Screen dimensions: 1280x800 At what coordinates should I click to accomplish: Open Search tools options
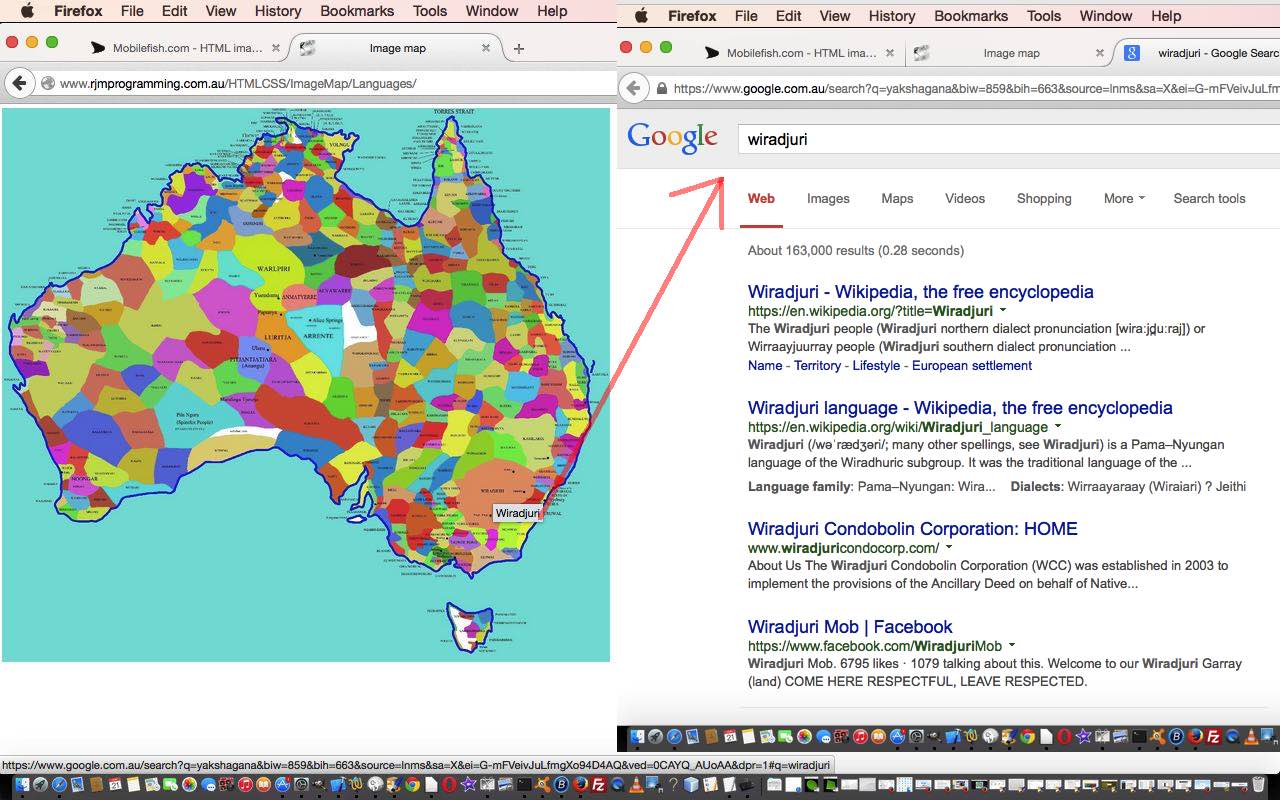(x=1209, y=198)
